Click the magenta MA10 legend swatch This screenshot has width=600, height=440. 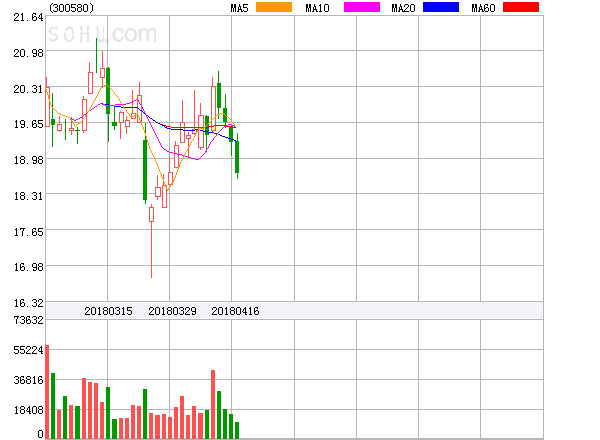pyautogui.click(x=362, y=7)
